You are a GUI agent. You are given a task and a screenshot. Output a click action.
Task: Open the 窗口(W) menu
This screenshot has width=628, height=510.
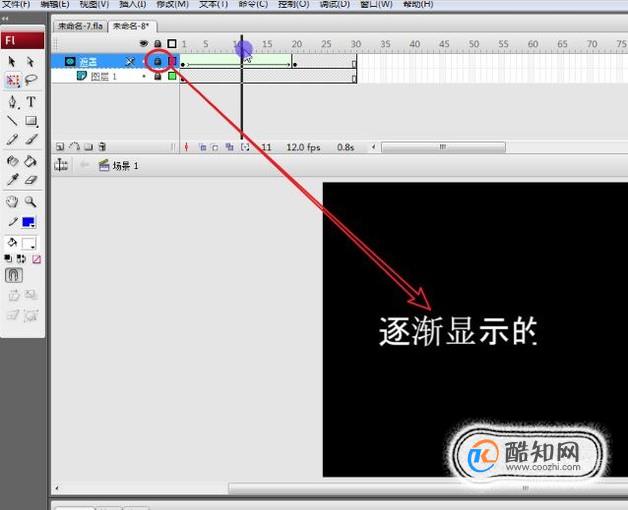pos(376,4)
